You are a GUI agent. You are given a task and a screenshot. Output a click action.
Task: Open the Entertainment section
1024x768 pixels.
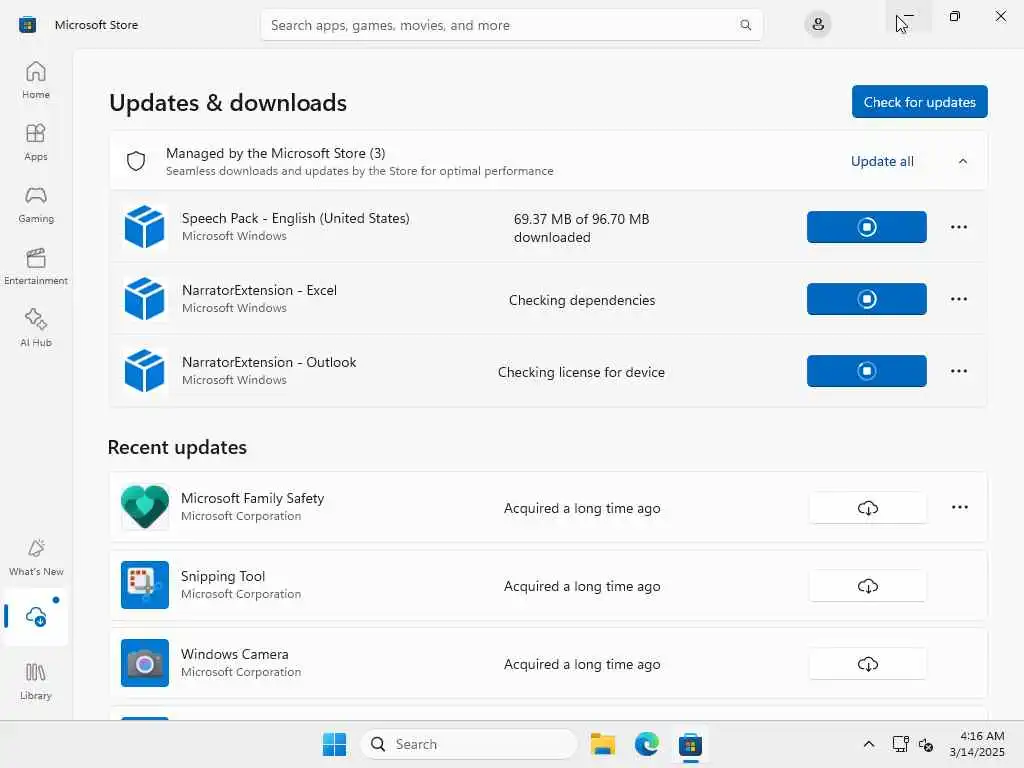(x=36, y=266)
